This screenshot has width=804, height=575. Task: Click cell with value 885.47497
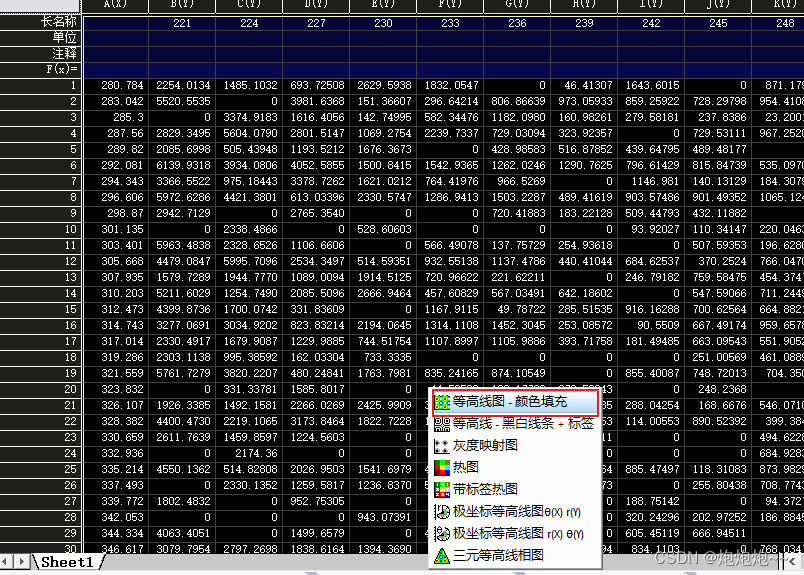(x=651, y=469)
